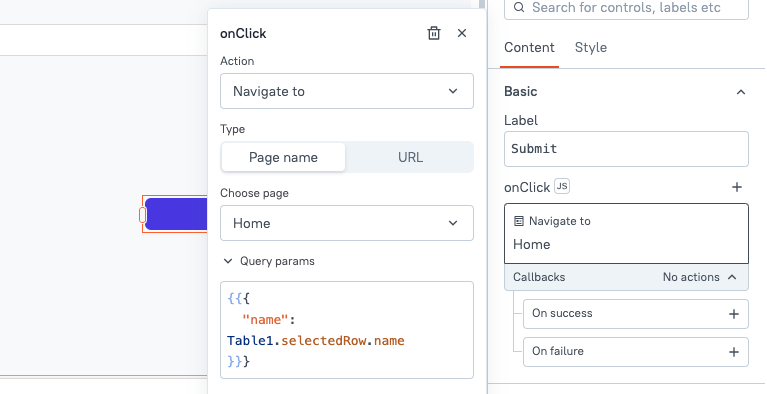The width and height of the screenshot is (767, 394).
Task: Collapse the Query params section
Action: [227, 261]
